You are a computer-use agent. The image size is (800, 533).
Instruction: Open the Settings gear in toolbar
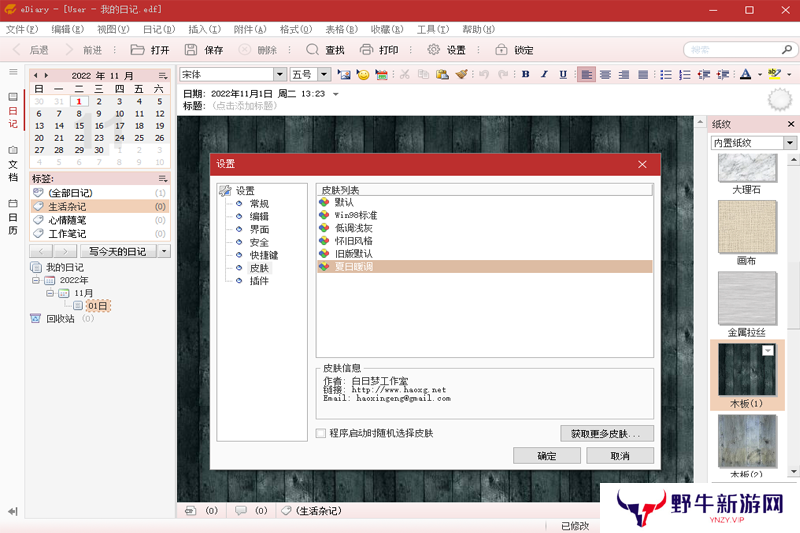(x=446, y=50)
